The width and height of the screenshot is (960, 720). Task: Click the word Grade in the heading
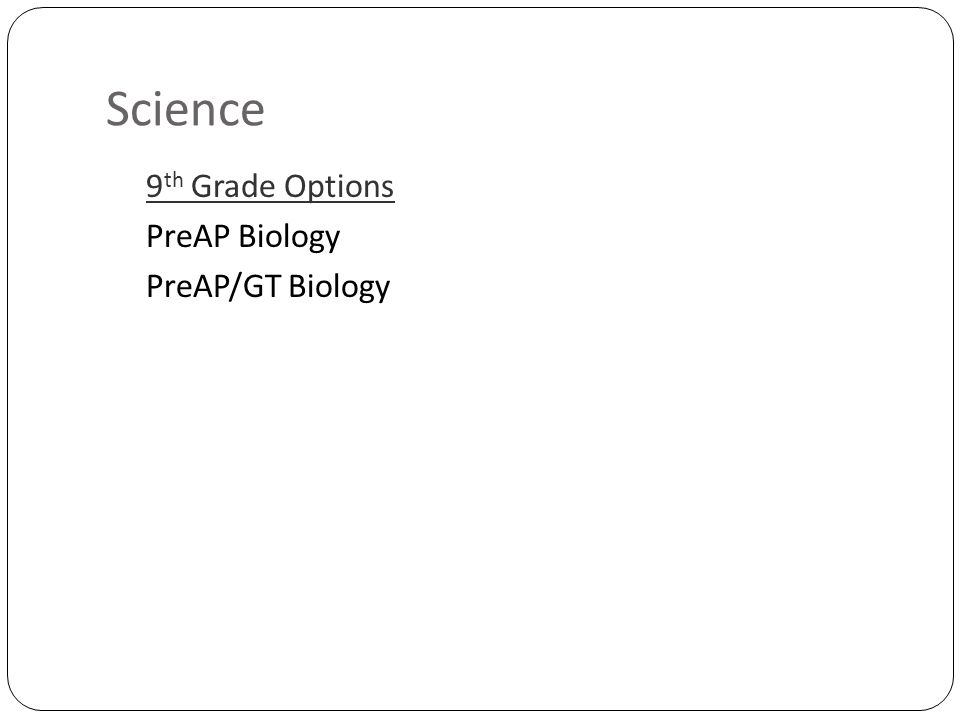click(232, 186)
